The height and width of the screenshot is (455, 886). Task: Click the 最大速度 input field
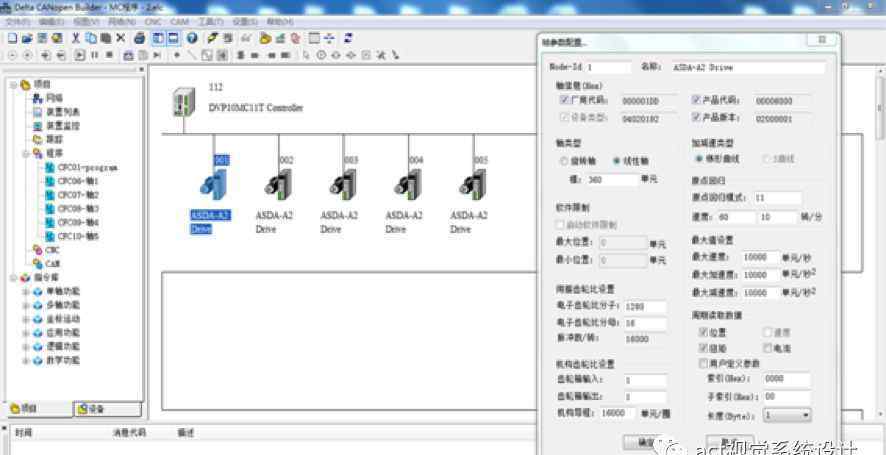[x=761, y=257]
